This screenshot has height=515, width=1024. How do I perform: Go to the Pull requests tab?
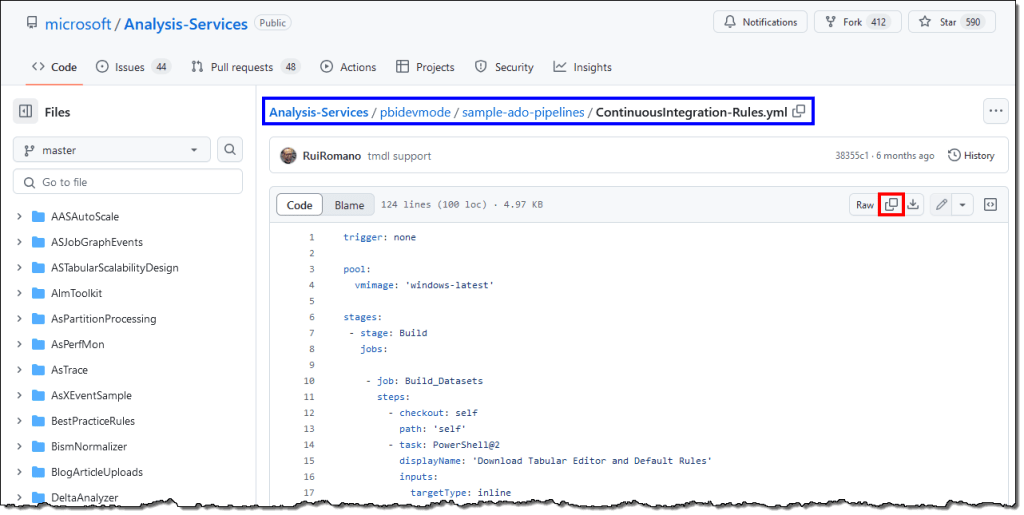pos(245,67)
